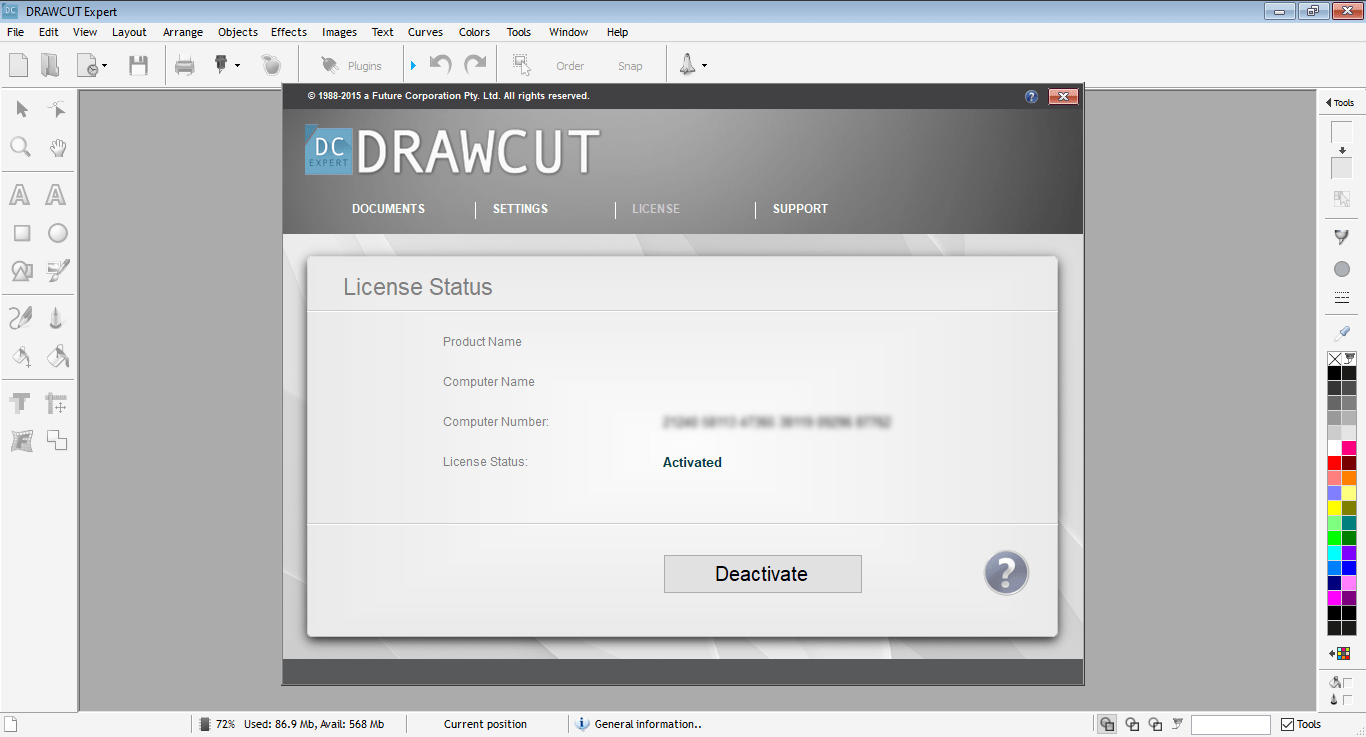Toggle first overlap mode button in status bar
This screenshot has width=1366, height=737.
tap(1107, 724)
